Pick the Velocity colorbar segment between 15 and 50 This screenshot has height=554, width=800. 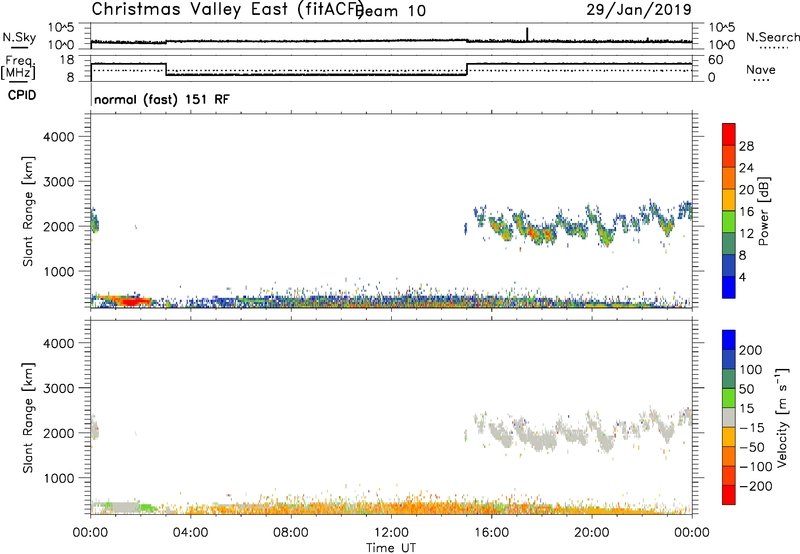729,398
